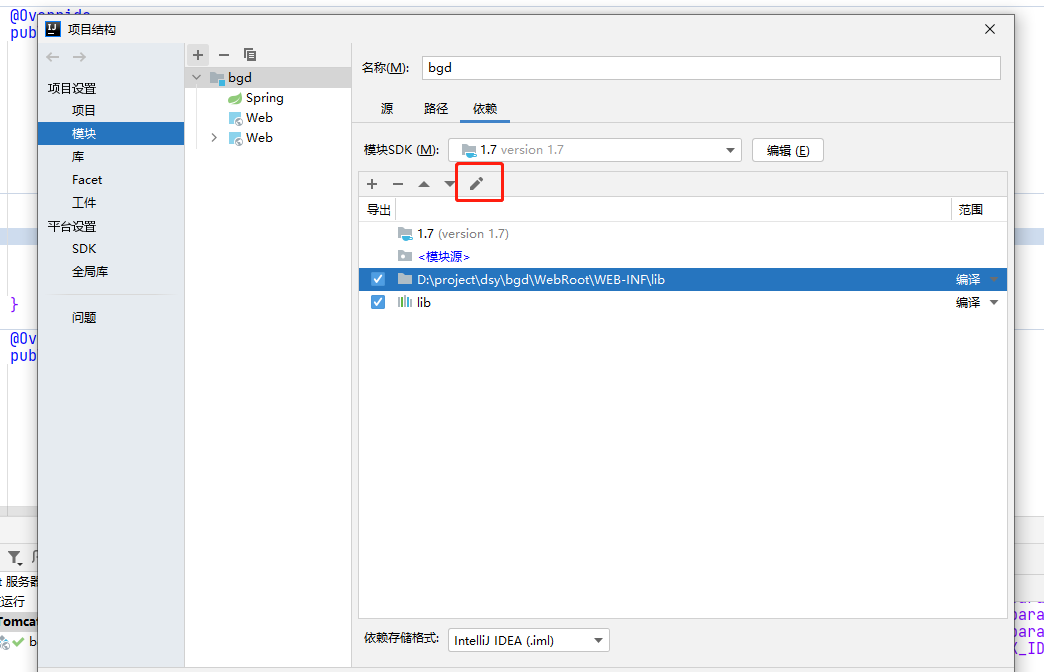The image size is (1044, 672).
Task: Select the 1.7 (version 1.7) dependency row
Action: (x=682, y=234)
